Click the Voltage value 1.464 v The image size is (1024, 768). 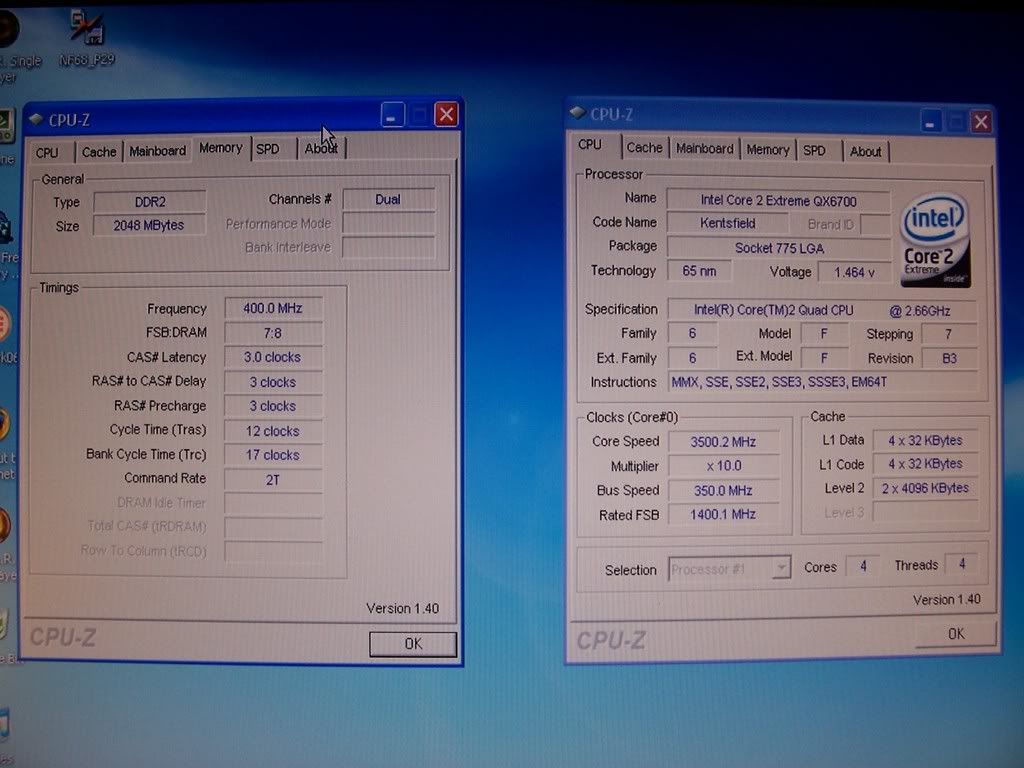tap(854, 272)
